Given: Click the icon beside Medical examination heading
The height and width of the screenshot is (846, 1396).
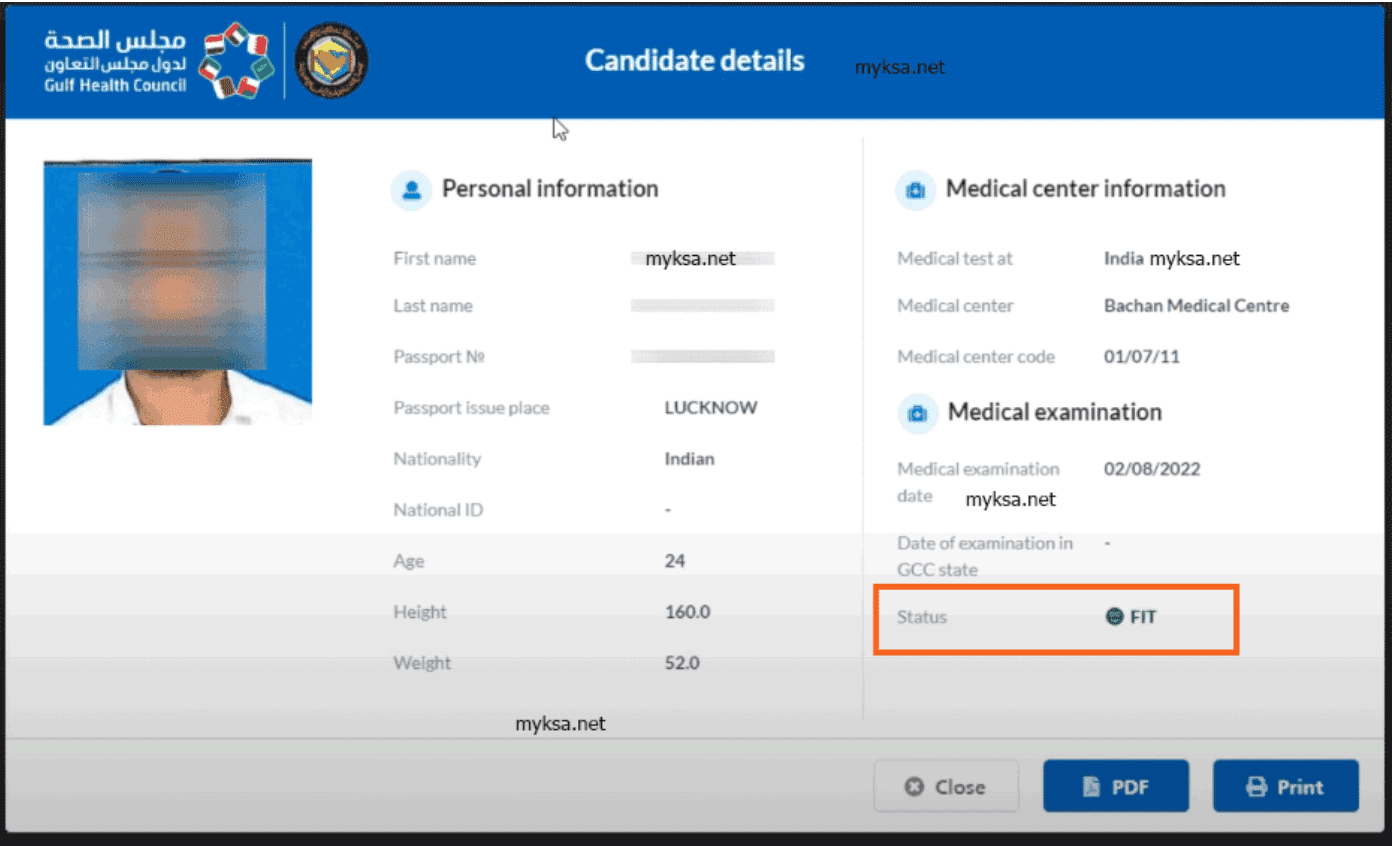Looking at the screenshot, I should (917, 412).
